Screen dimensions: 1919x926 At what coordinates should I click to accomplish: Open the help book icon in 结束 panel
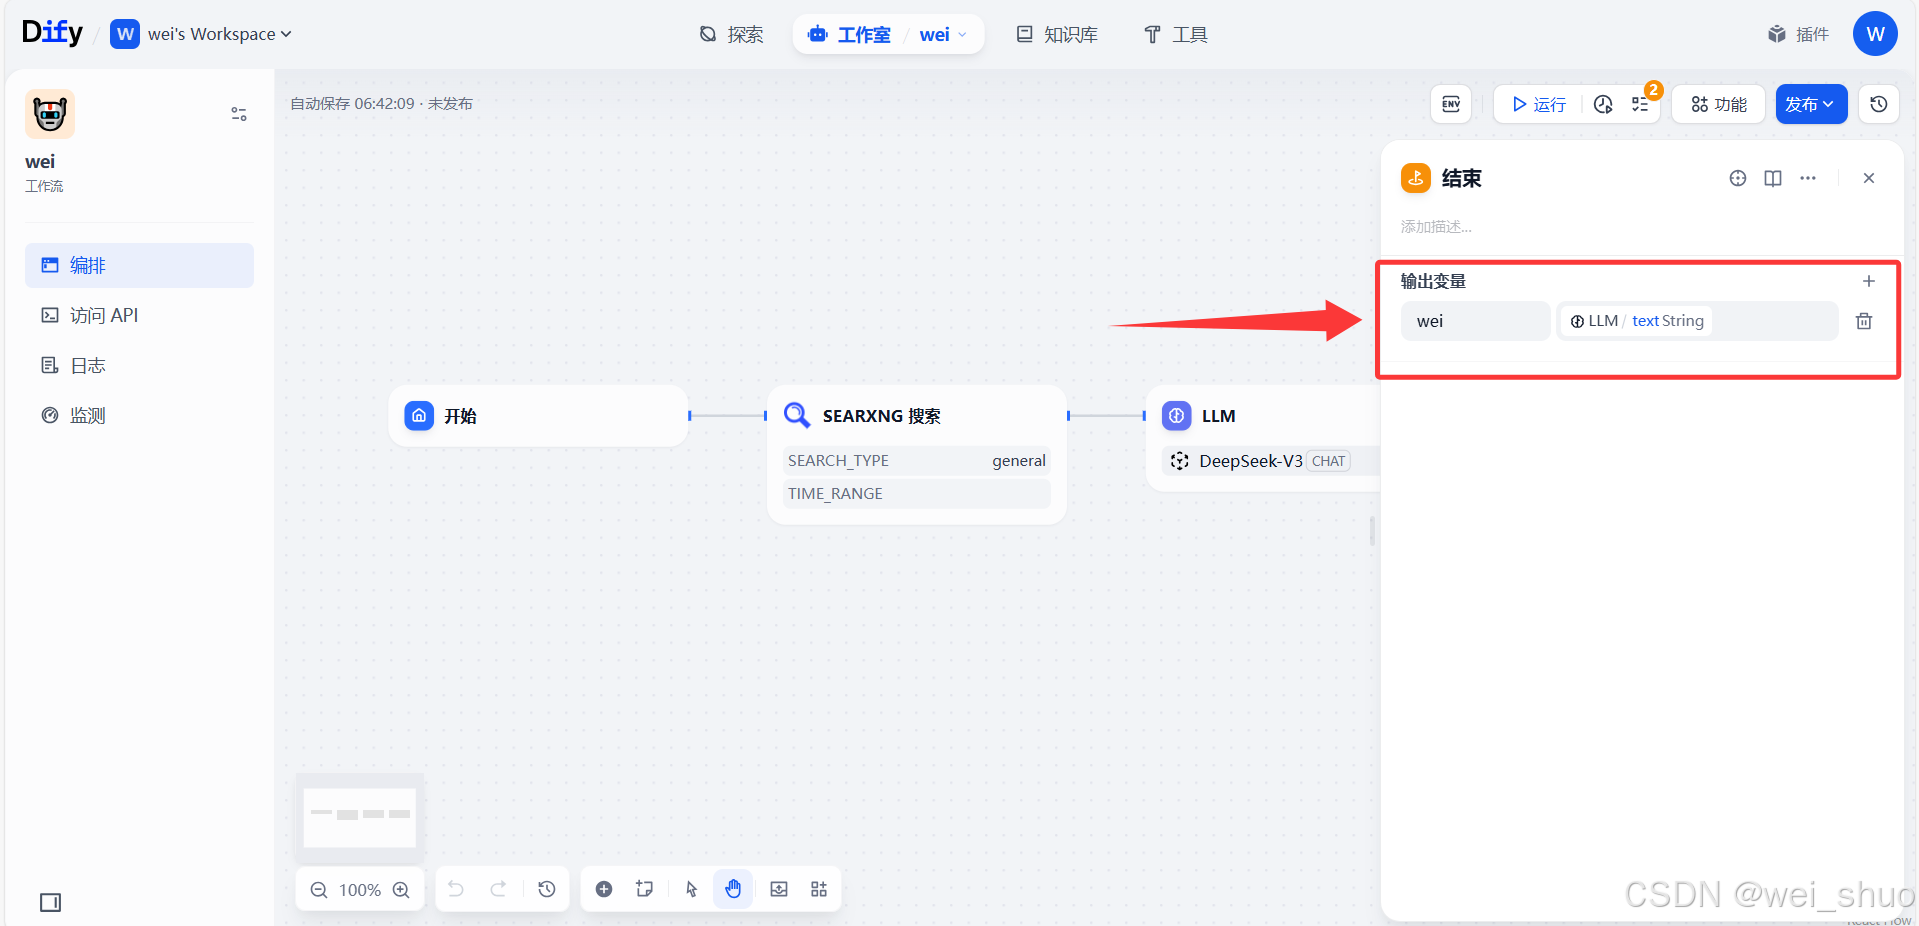pos(1773,178)
